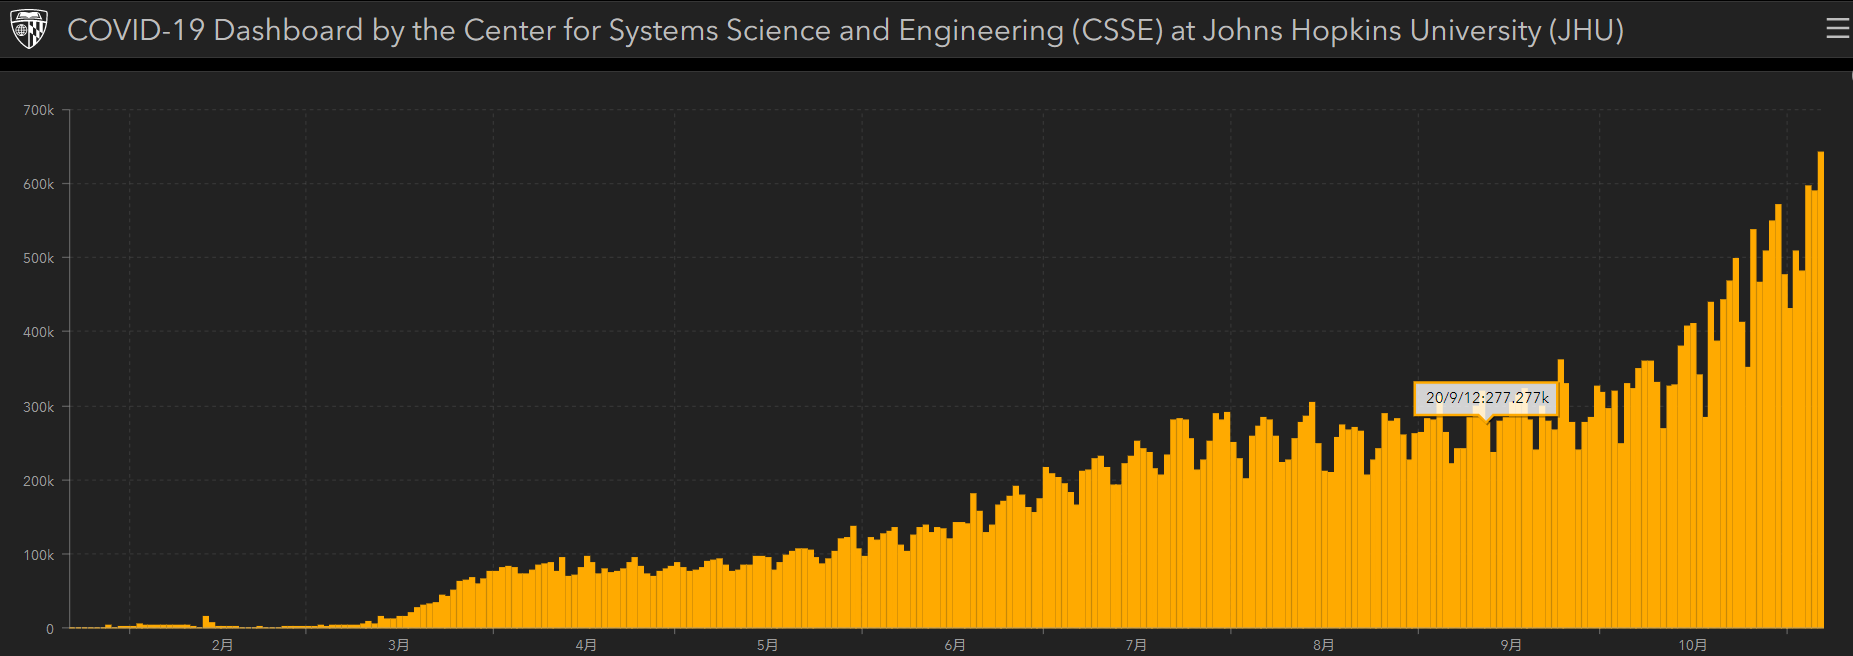
Task: Click the 4月 x-axis label
Action: point(586,645)
